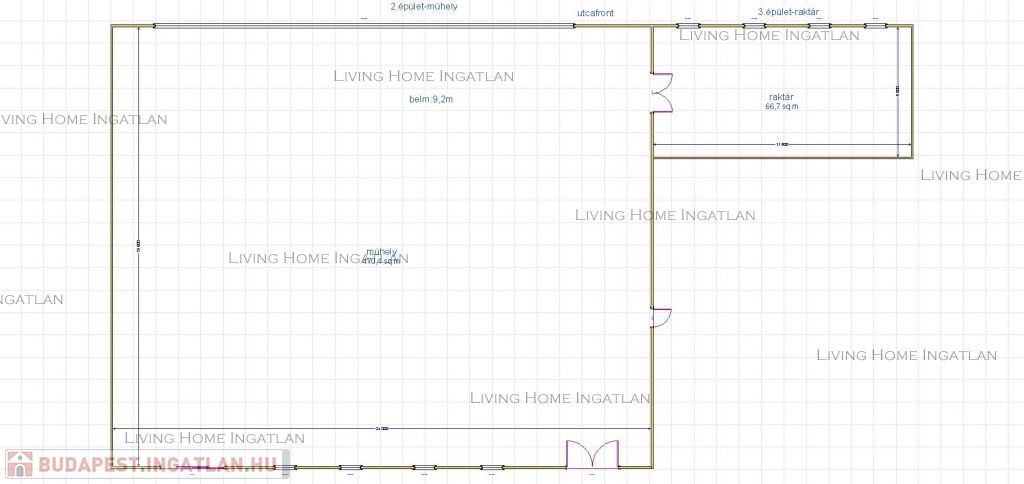Select the horizontal width dimension line in raktár
1024x484 pixels.
coord(782,145)
